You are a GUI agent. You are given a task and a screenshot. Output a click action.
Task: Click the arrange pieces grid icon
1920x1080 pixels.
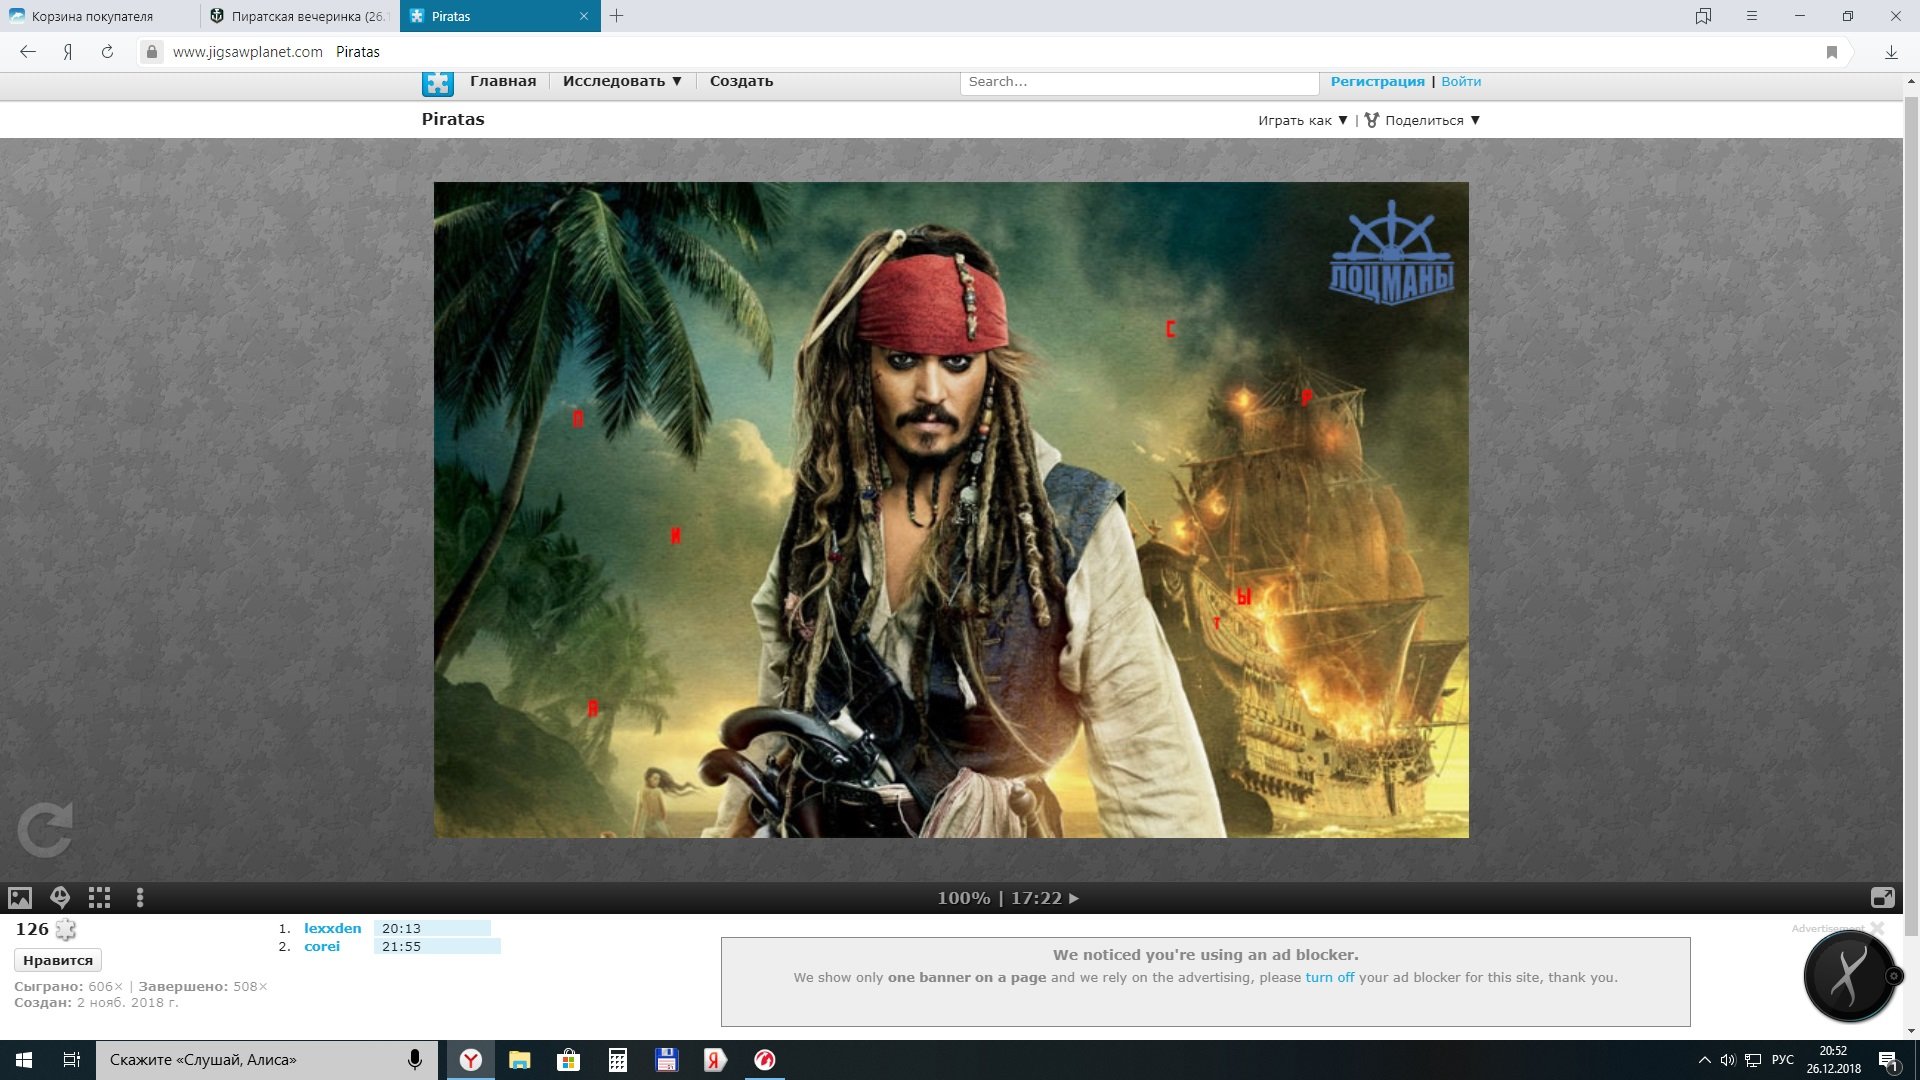(99, 898)
